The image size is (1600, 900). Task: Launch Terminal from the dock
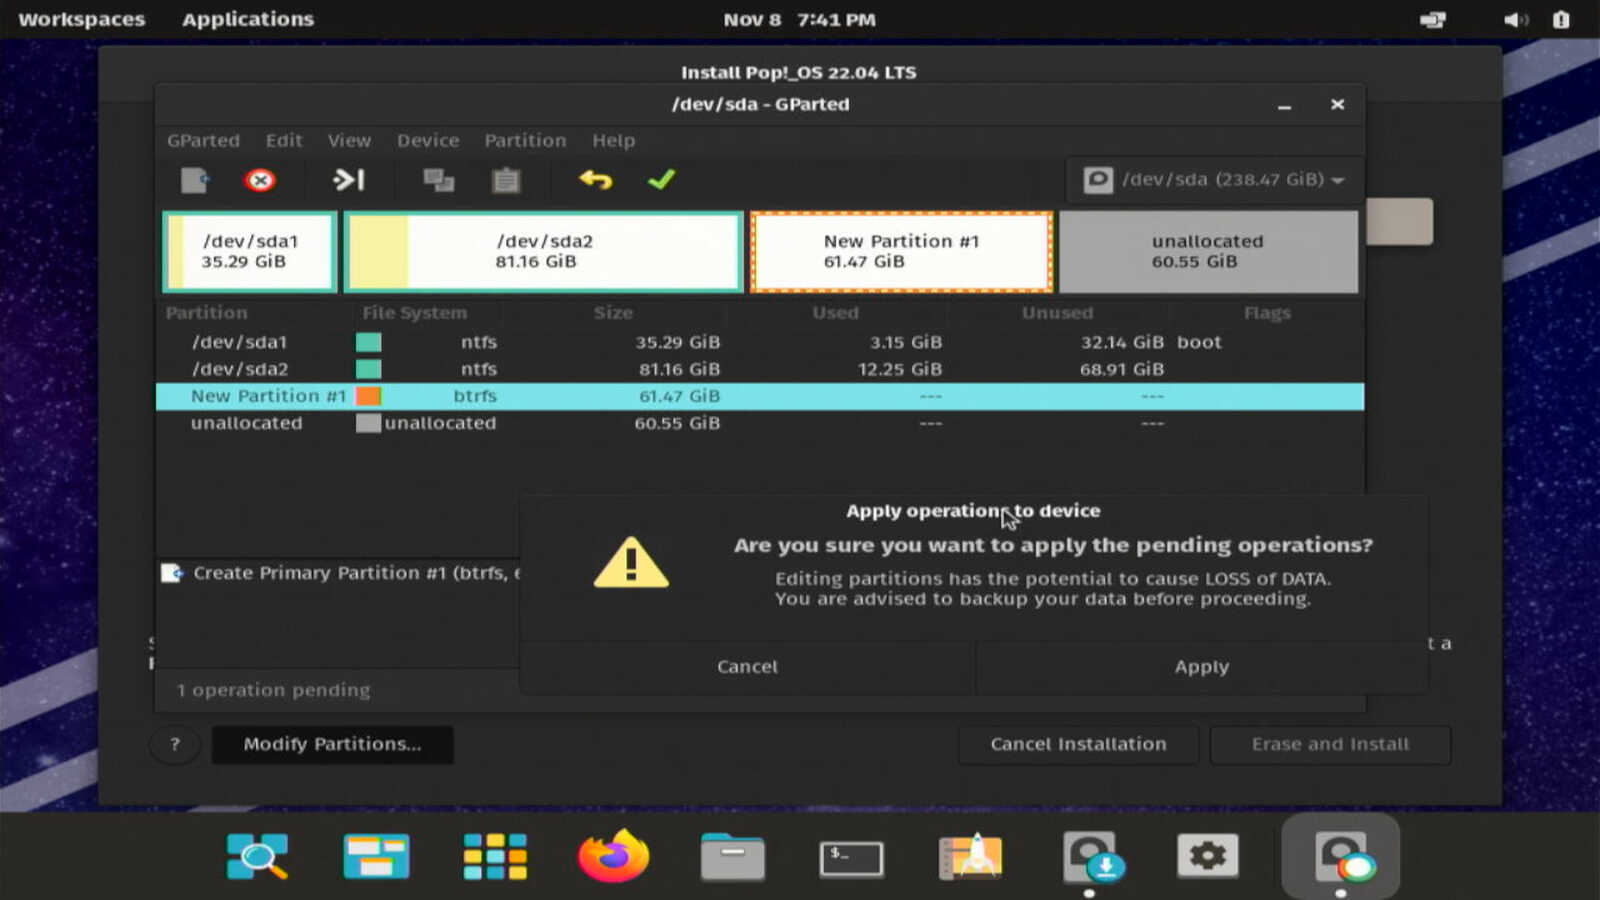[851, 858]
